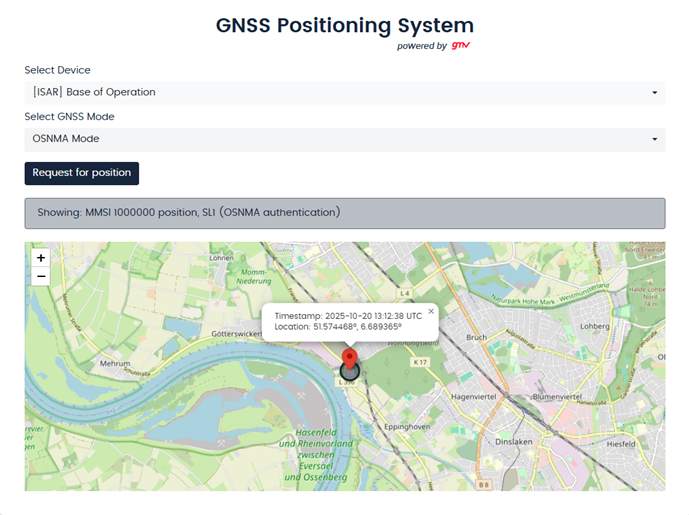Click the status bar showing MMSI 1000000
Image resolution: width=689 pixels, height=515 pixels.
pyautogui.click(x=344, y=212)
